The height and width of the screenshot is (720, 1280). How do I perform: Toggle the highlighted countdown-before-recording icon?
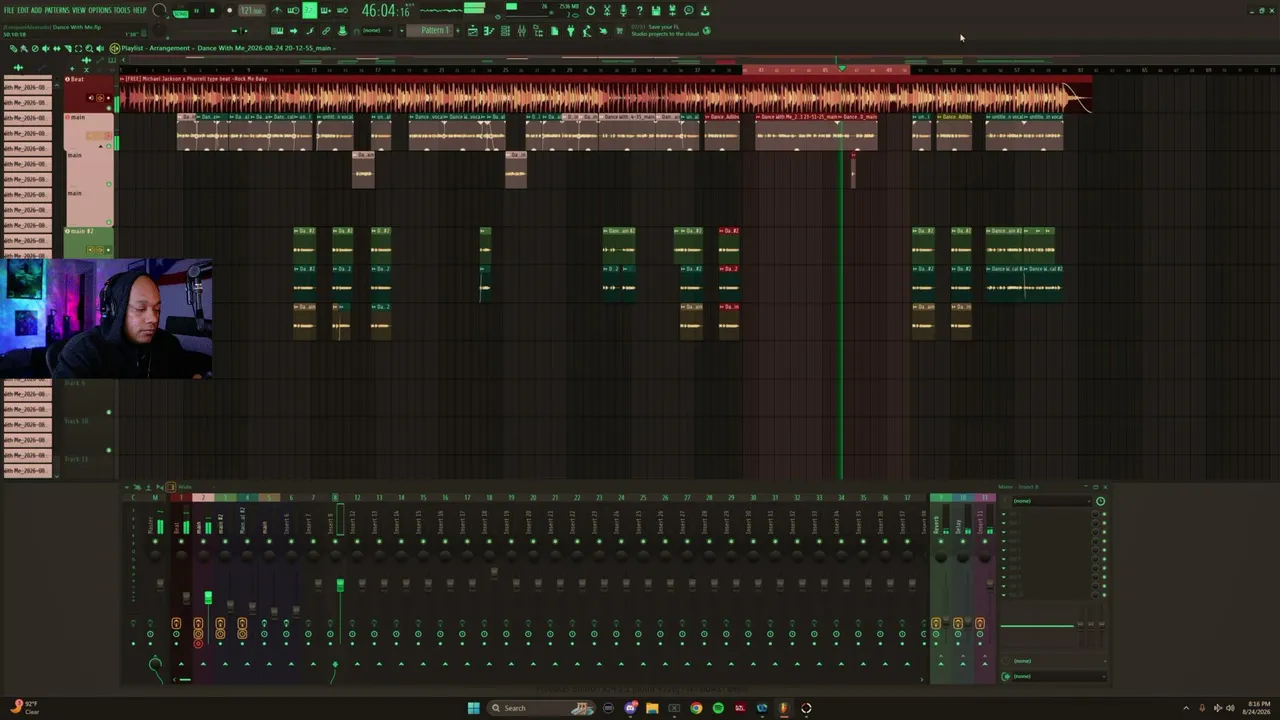309,11
